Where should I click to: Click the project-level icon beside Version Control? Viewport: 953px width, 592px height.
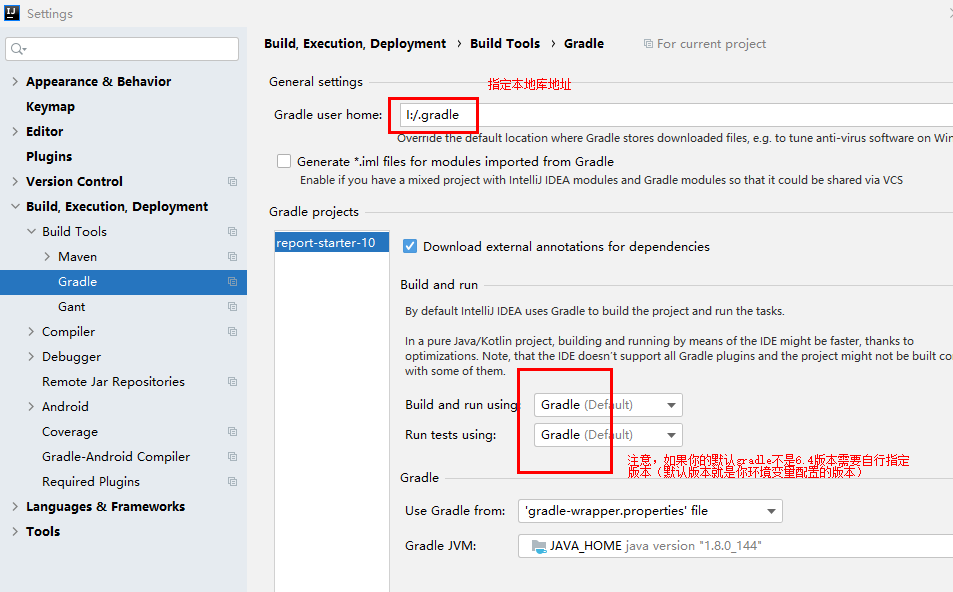[232, 181]
